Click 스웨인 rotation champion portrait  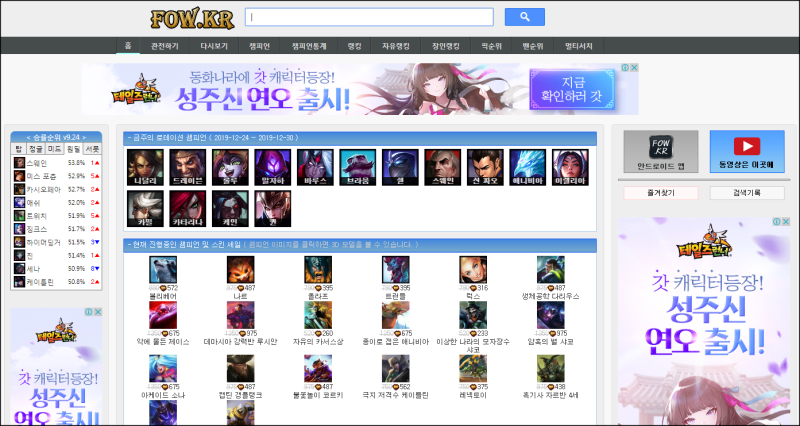[443, 167]
